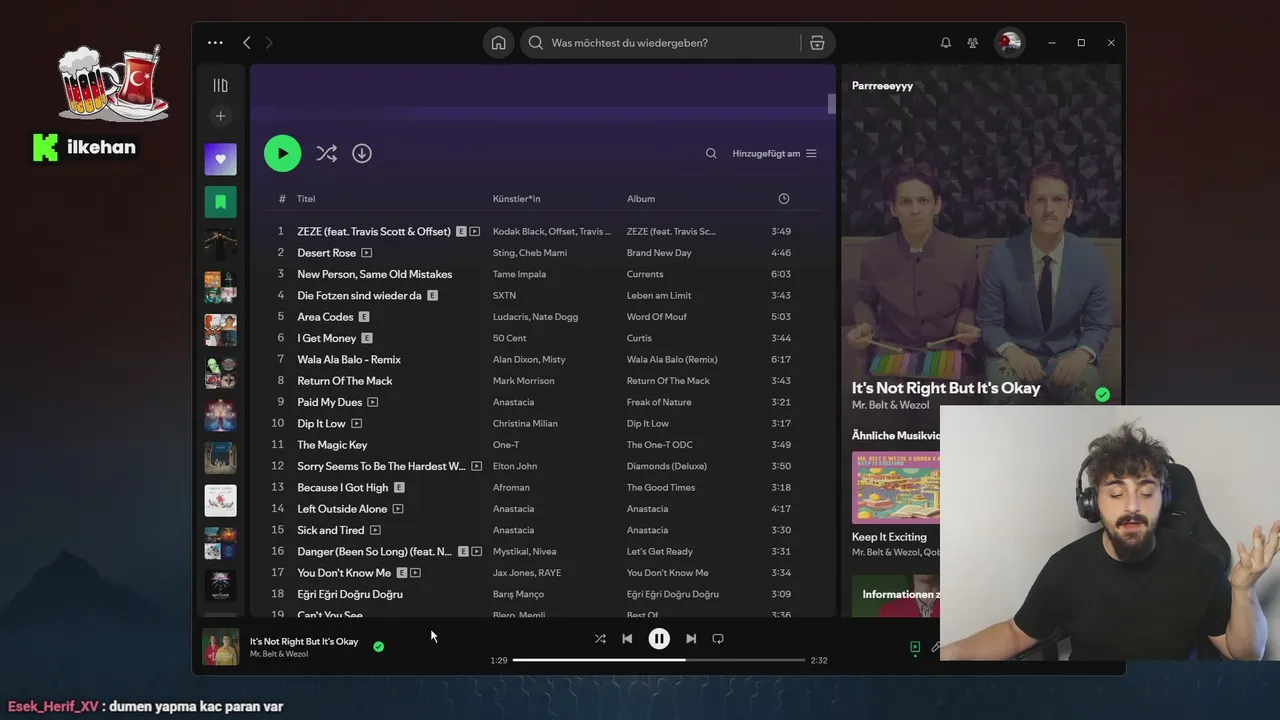The height and width of the screenshot is (720, 1280).
Task: Open 'It's Not Right But It's Okay' title in panel
Action: (x=946, y=388)
